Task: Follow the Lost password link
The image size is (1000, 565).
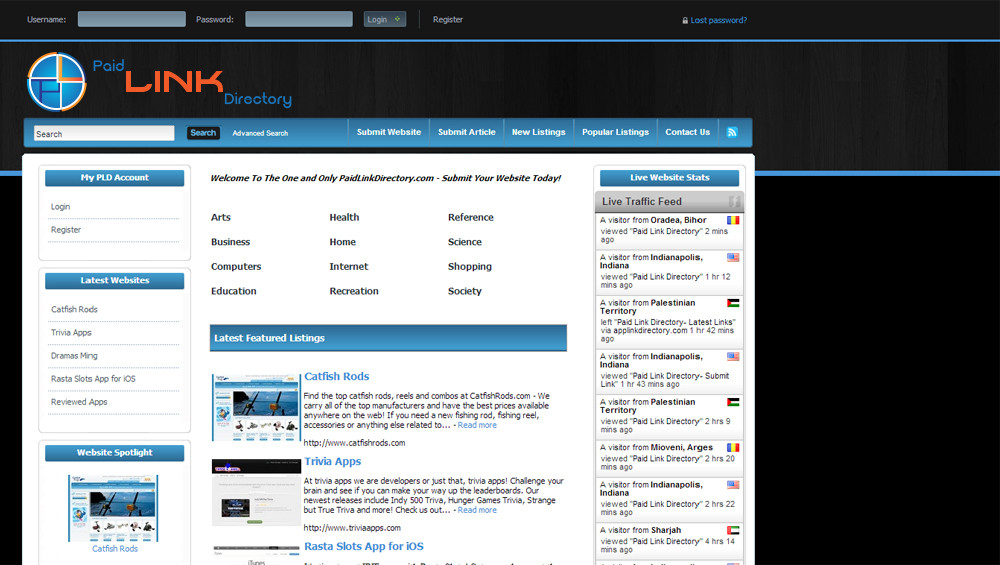Action: pos(718,20)
